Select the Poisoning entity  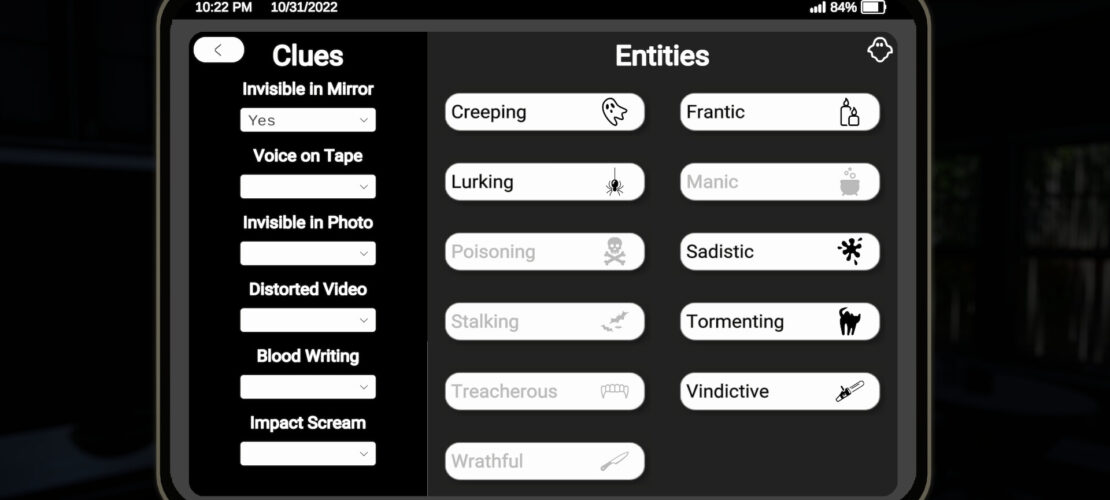(x=544, y=252)
